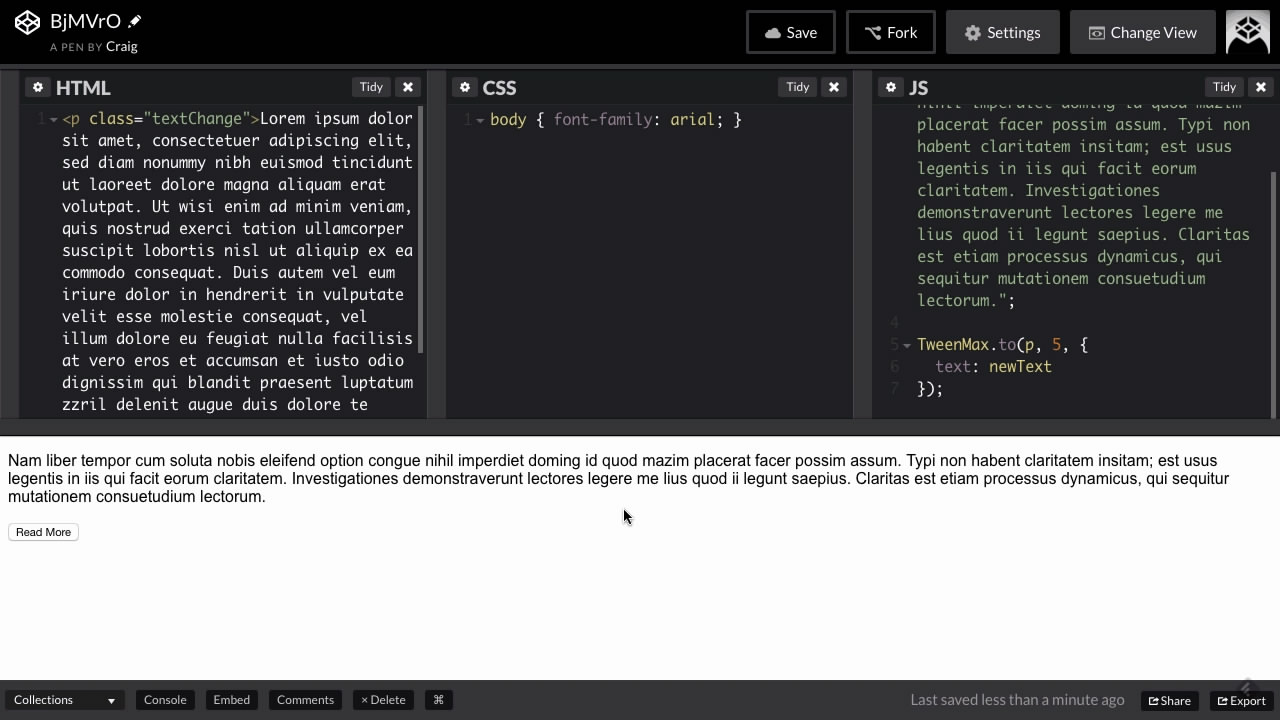Click 'Last saved less than a minute ago' status
This screenshot has width=1280, height=720.
point(1017,700)
